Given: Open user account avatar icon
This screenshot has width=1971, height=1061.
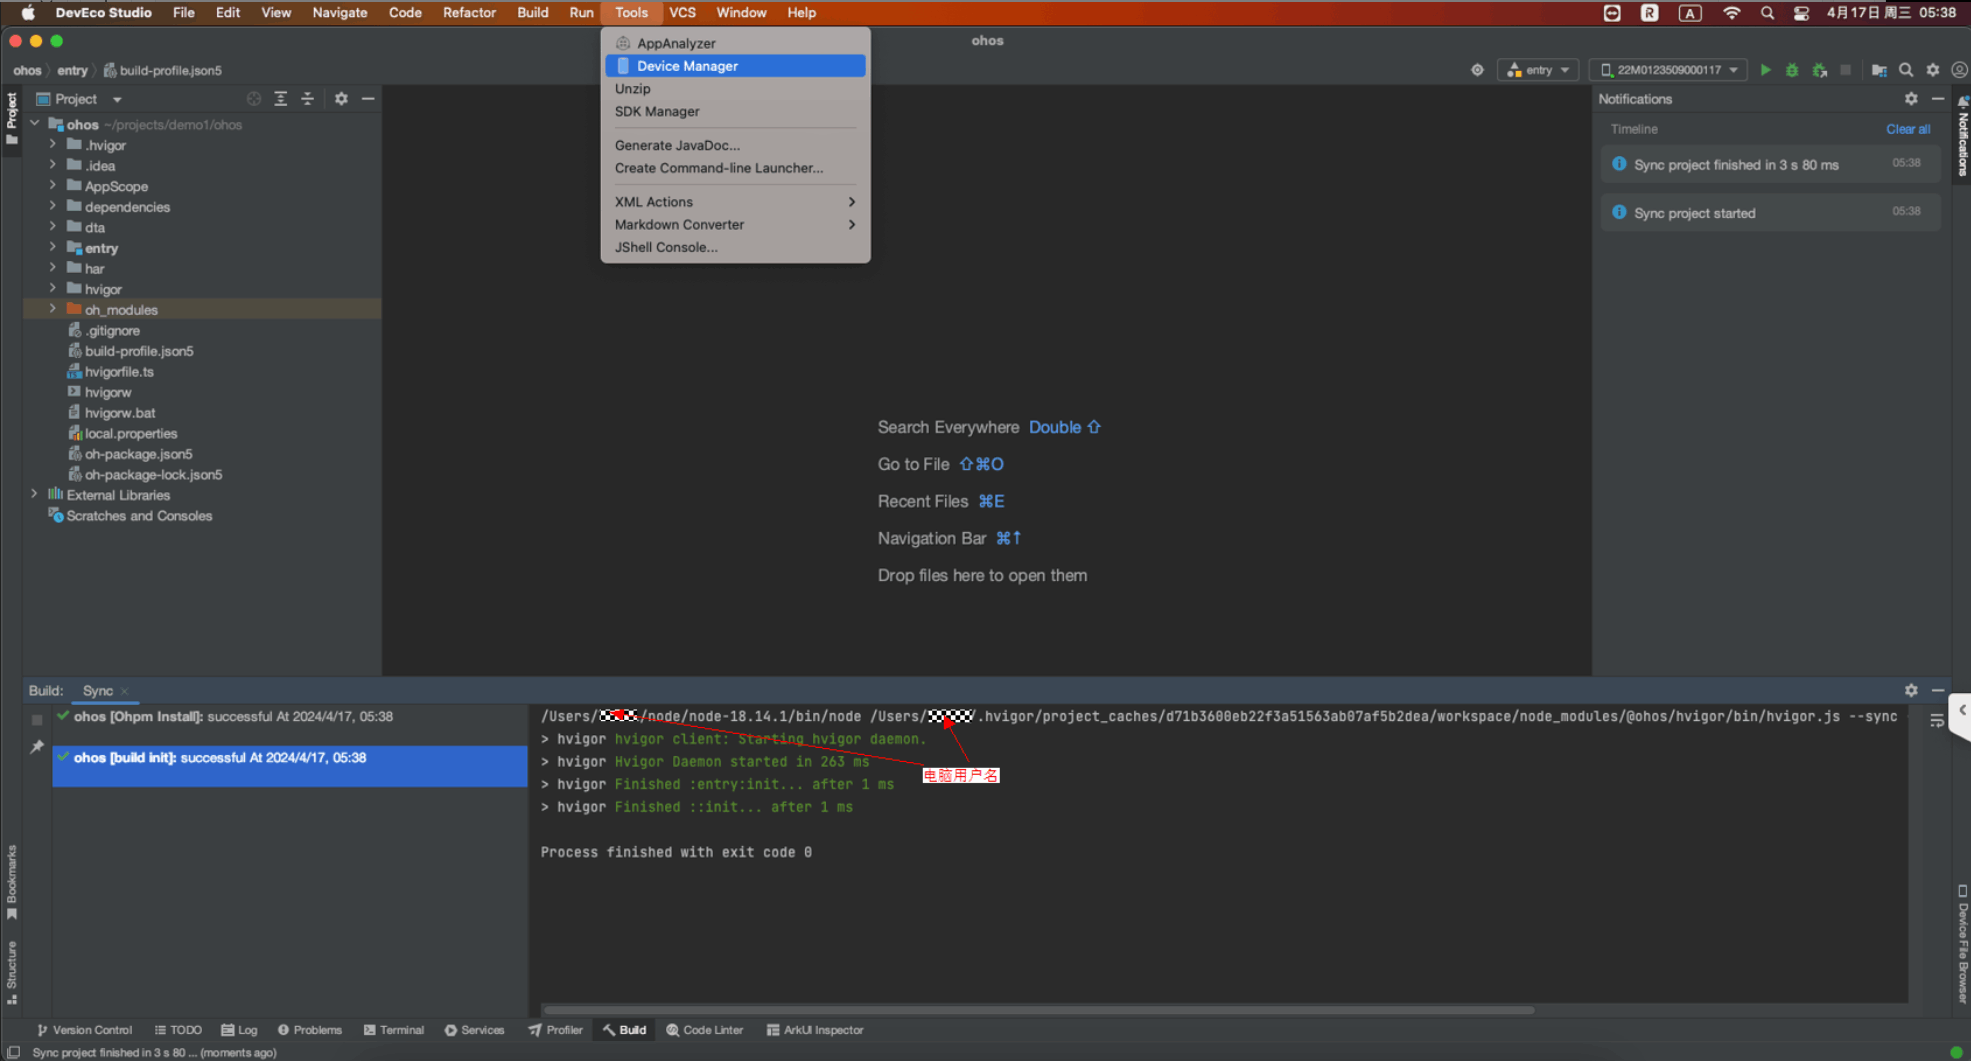Looking at the screenshot, I should [x=1960, y=70].
